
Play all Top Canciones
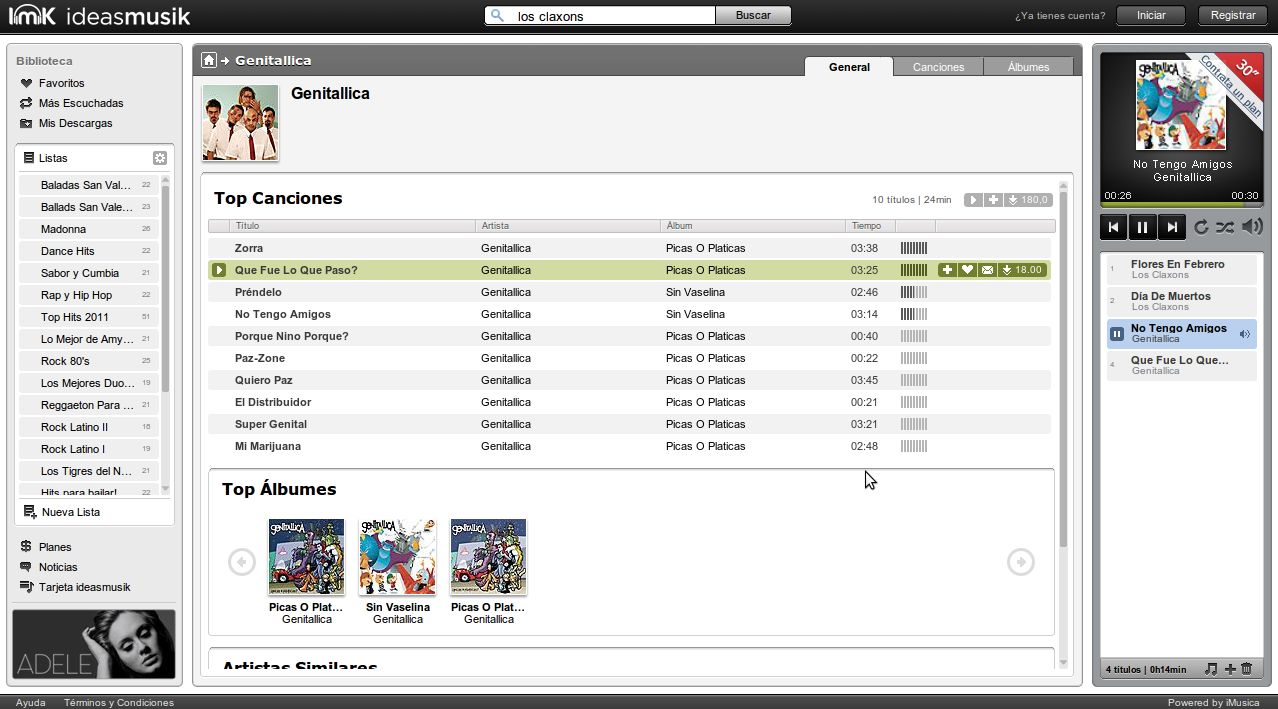pyautogui.click(x=973, y=200)
